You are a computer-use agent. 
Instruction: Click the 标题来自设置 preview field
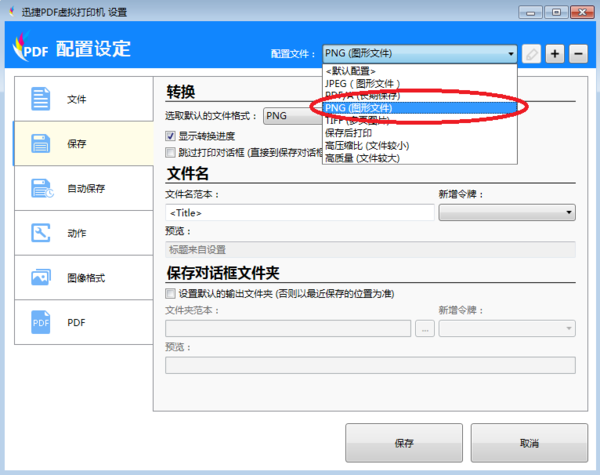click(370, 250)
